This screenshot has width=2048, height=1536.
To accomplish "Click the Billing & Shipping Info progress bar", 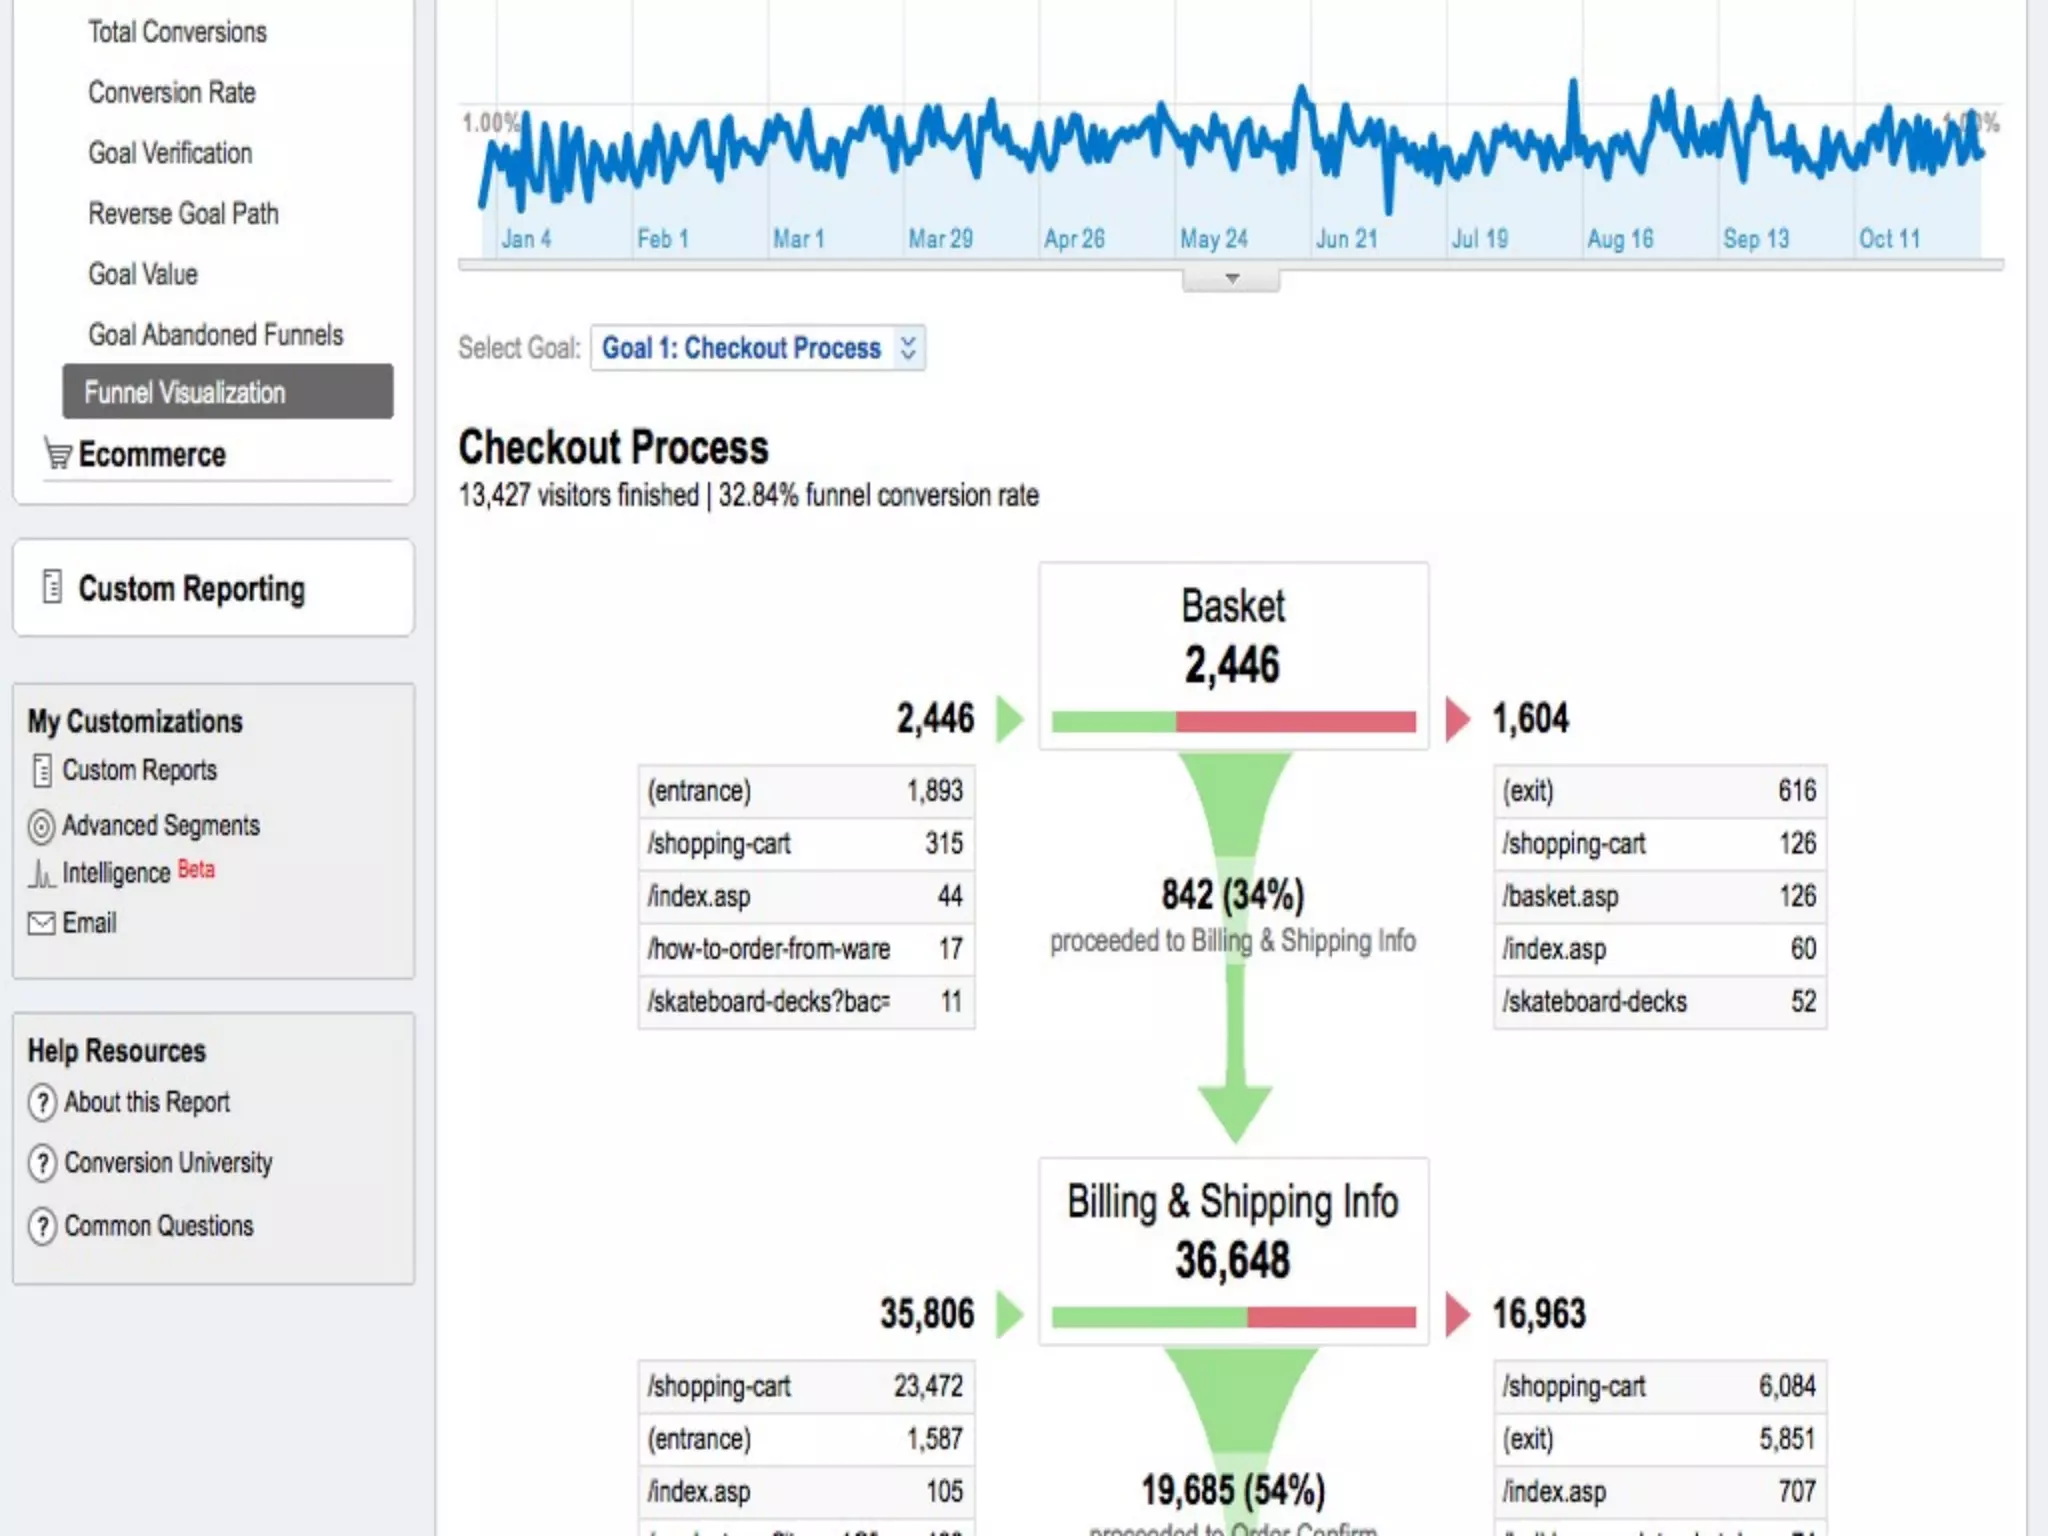I will click(x=1233, y=1317).
